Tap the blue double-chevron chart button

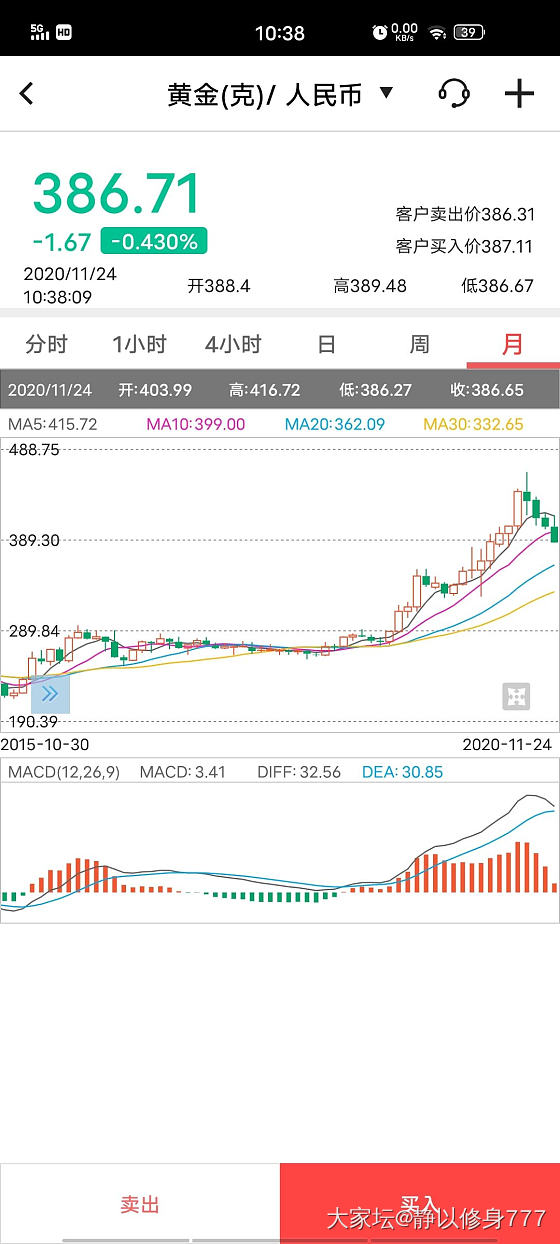[x=50, y=694]
